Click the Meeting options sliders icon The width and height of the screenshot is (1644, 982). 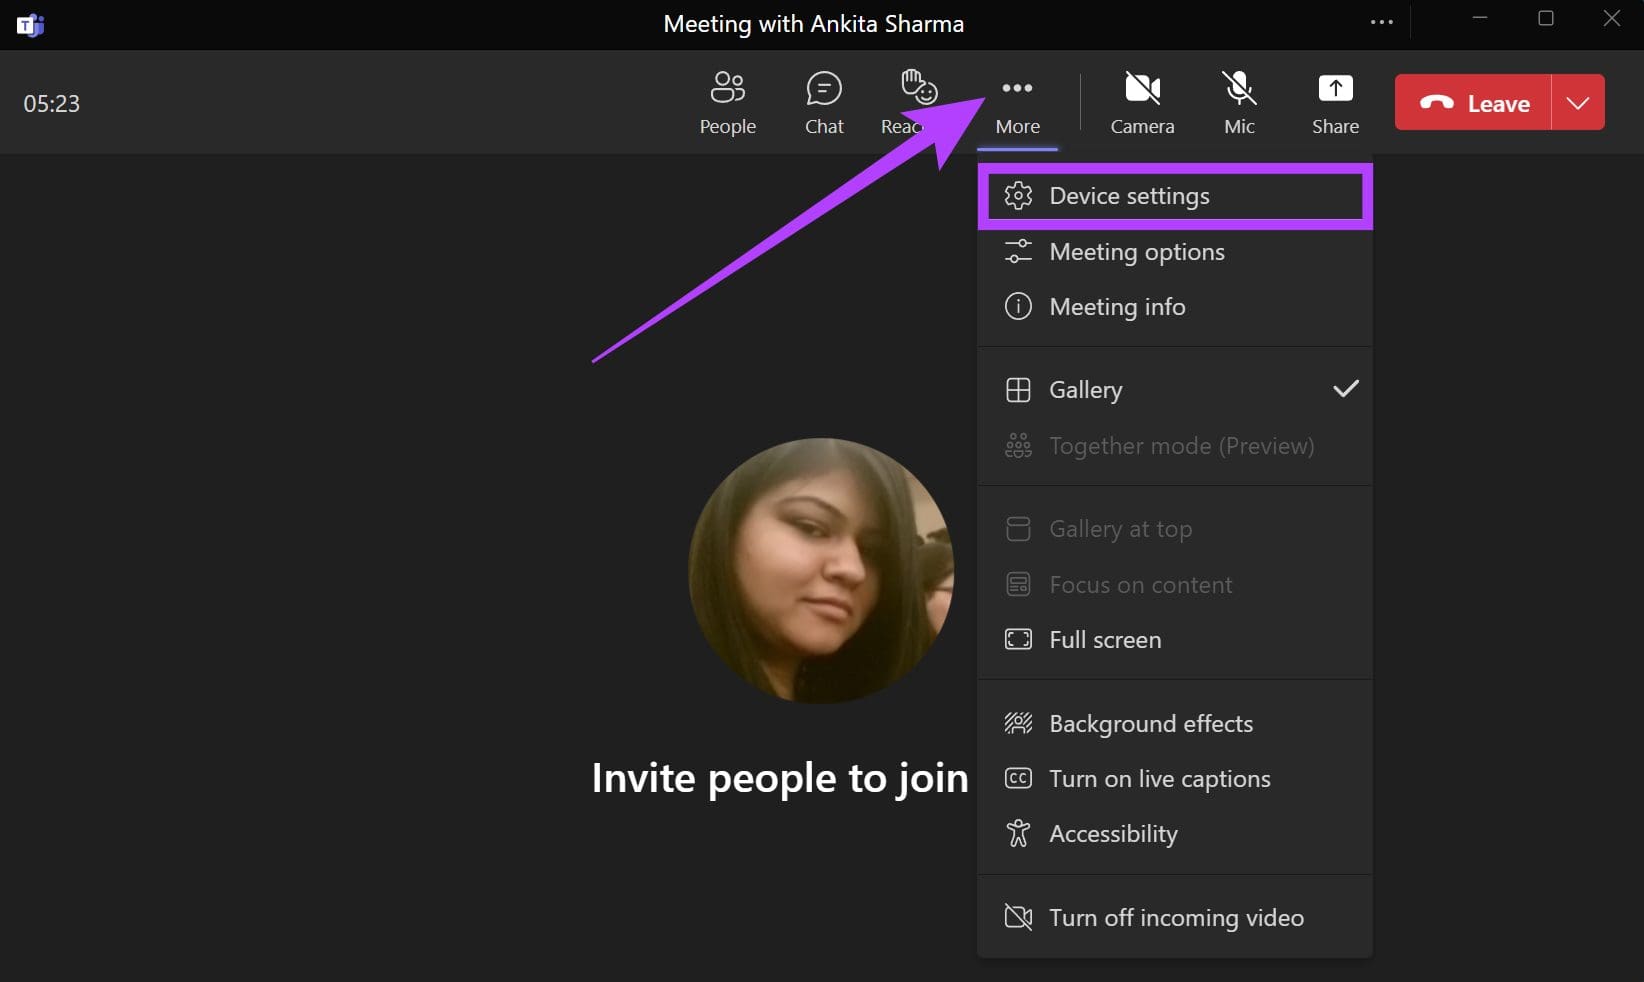pyautogui.click(x=1018, y=251)
